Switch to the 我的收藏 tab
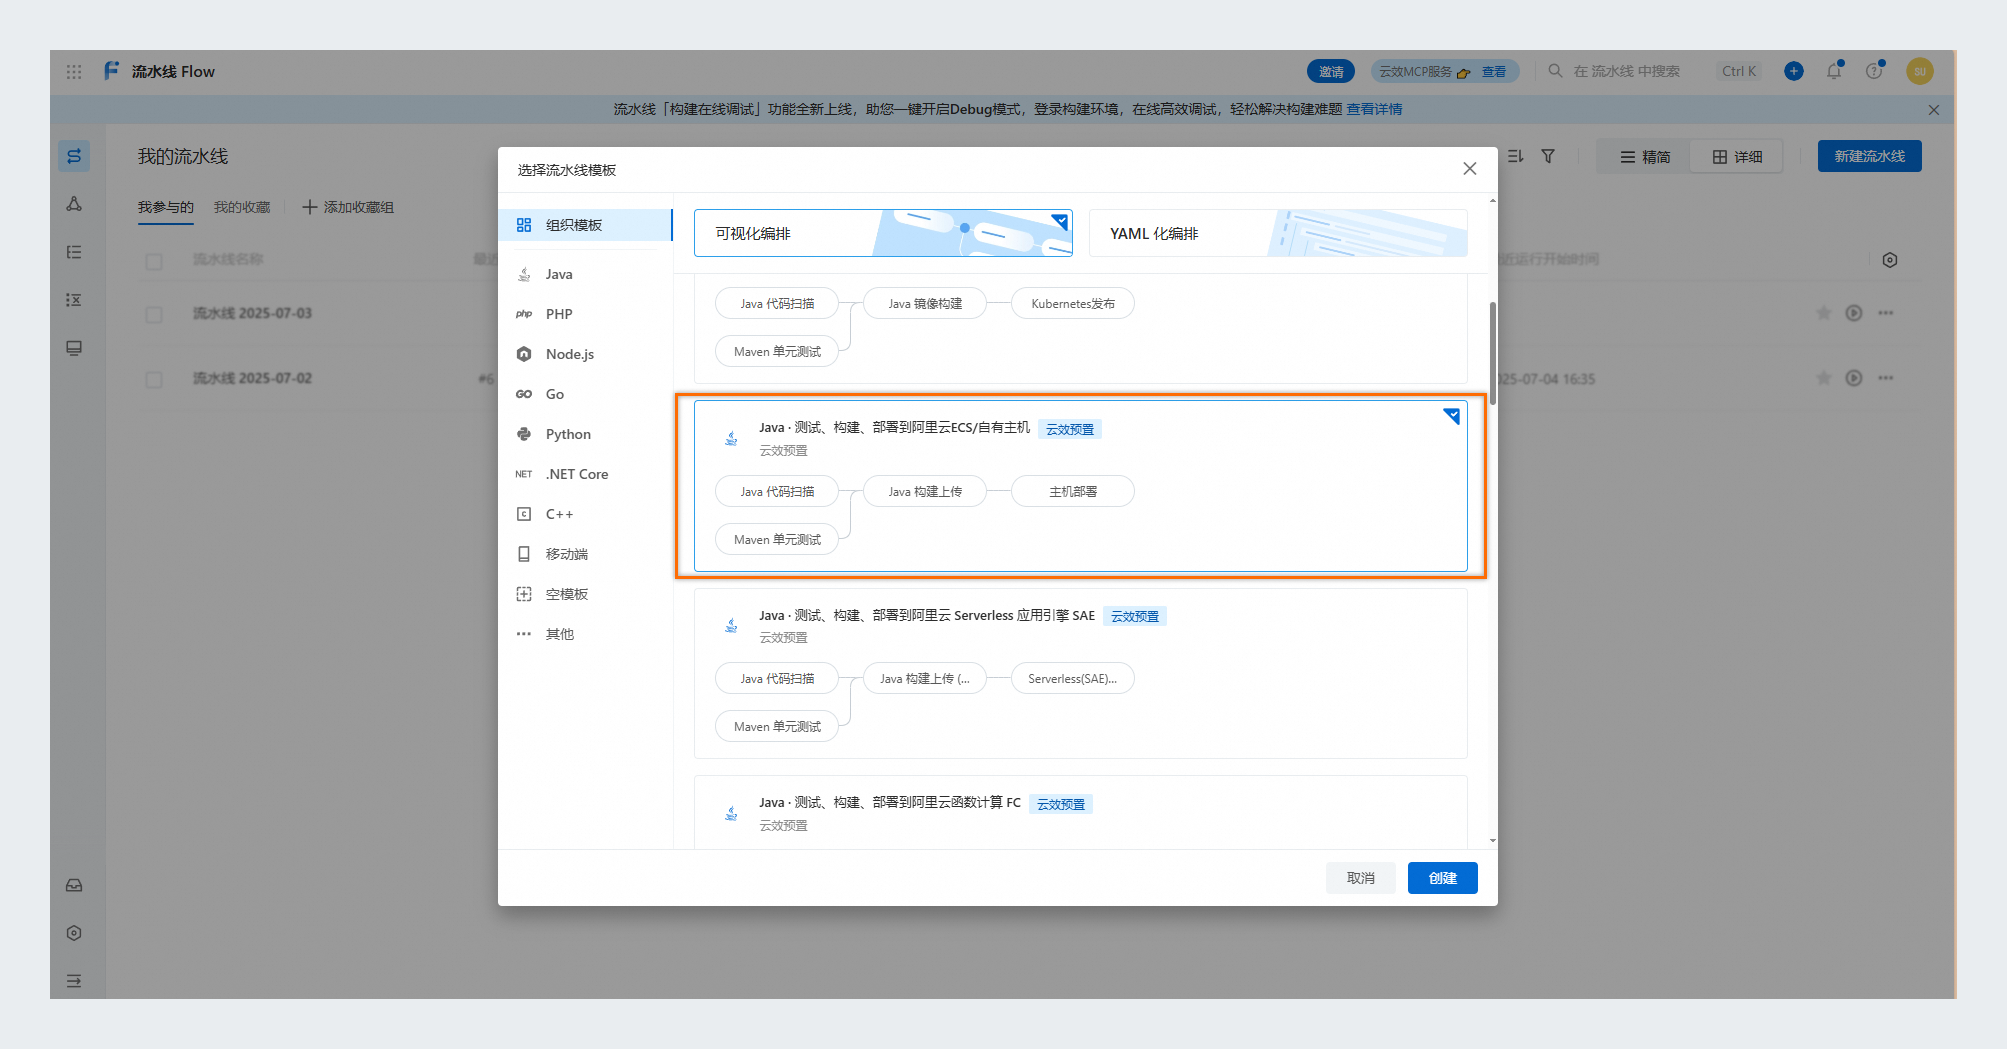The width and height of the screenshot is (2007, 1049). click(x=242, y=207)
